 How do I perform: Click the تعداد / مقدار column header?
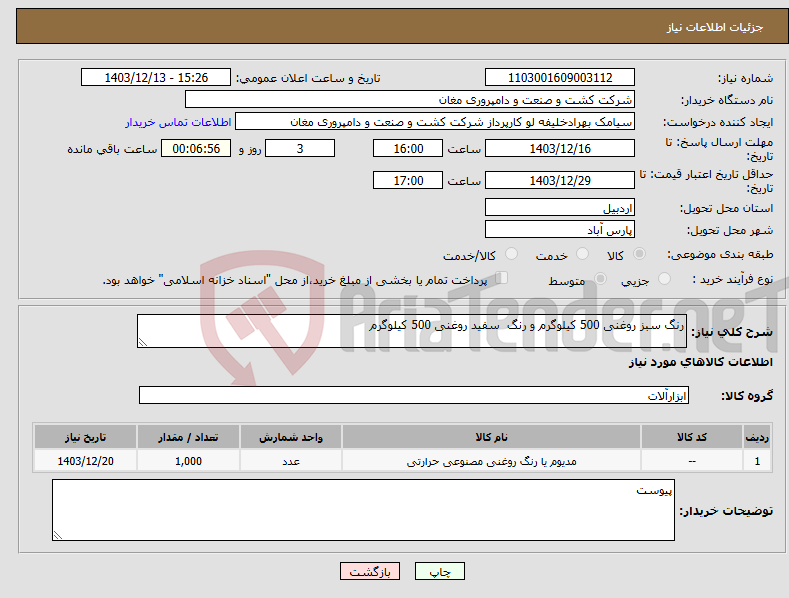click(188, 437)
